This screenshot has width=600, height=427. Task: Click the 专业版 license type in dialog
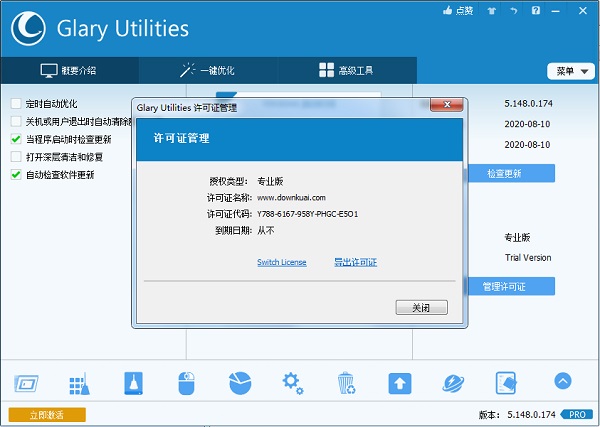tap(270, 181)
